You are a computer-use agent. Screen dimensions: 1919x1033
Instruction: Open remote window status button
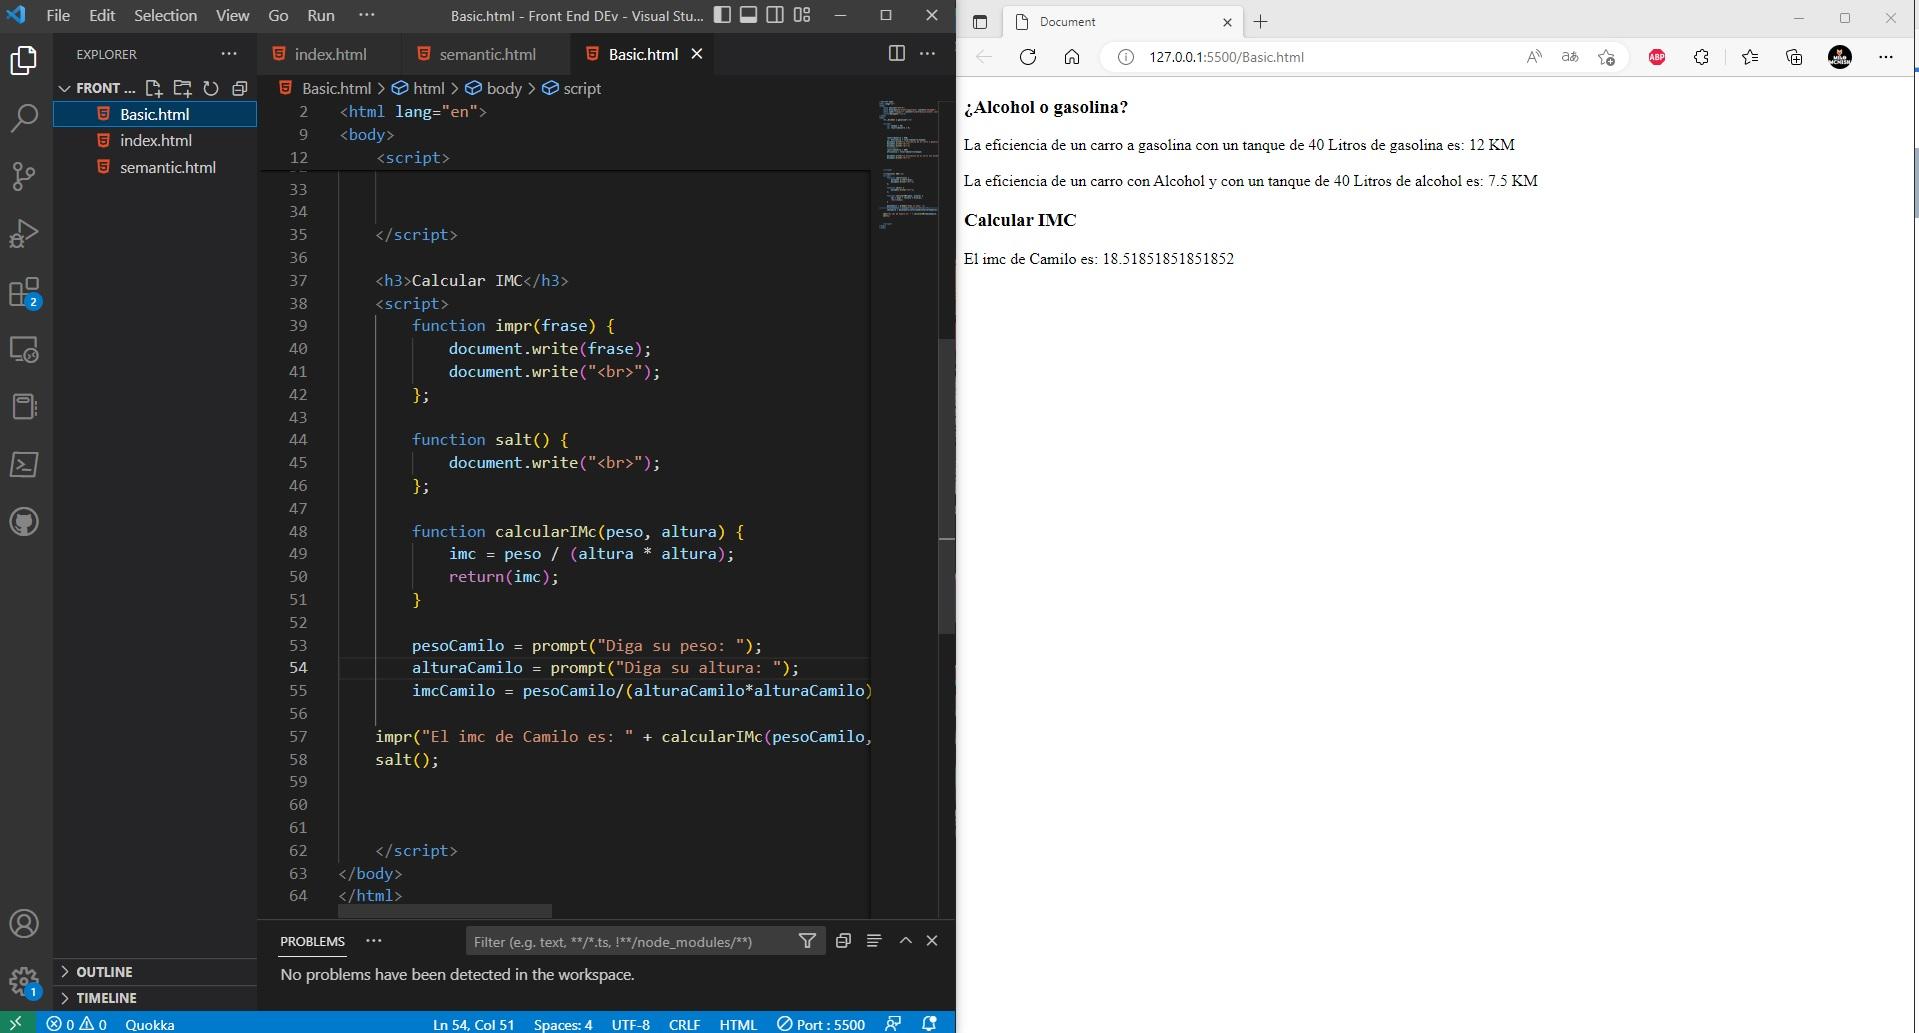point(16,1024)
